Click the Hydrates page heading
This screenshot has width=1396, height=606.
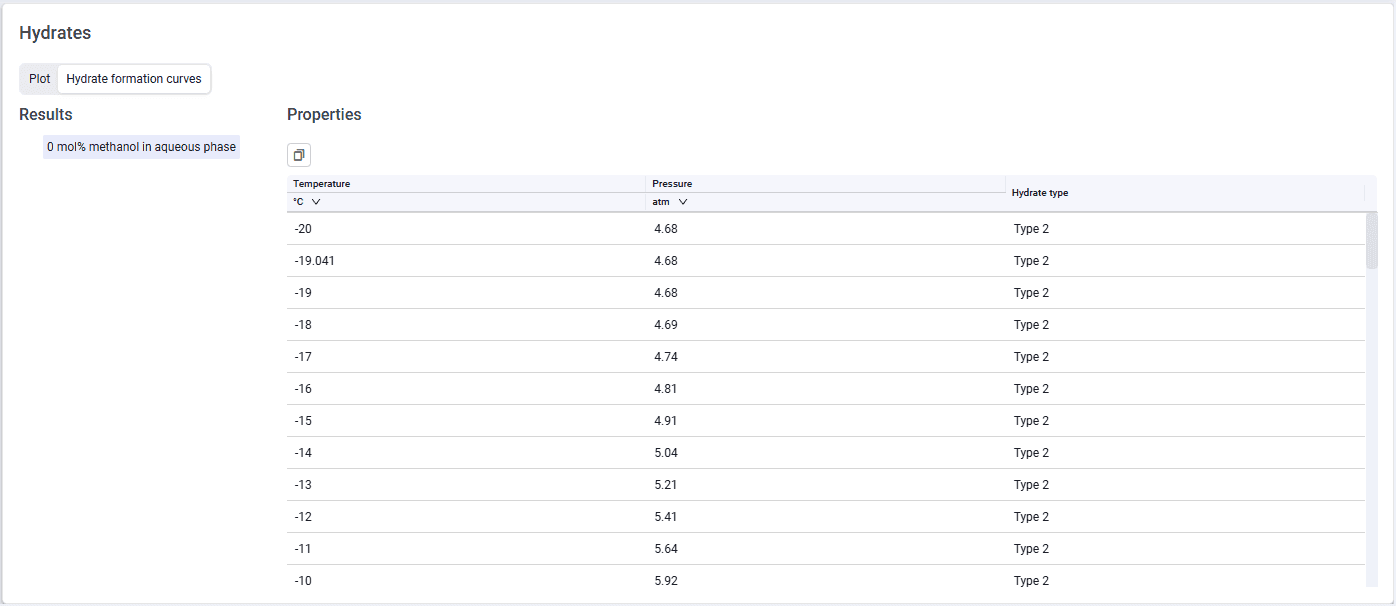click(x=55, y=33)
